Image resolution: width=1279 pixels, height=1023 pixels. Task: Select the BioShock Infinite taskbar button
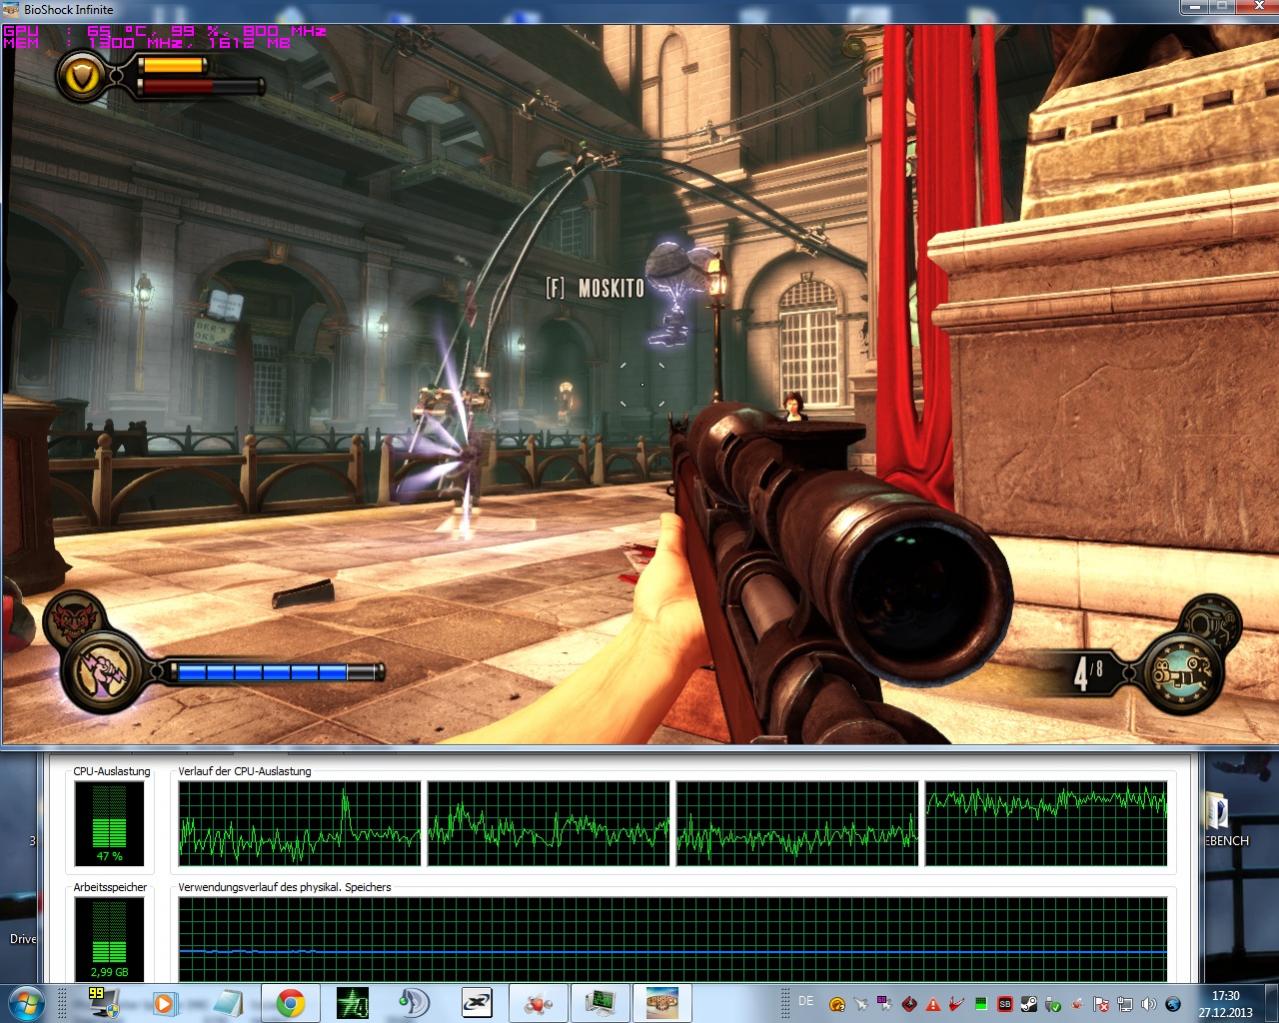(663, 1002)
